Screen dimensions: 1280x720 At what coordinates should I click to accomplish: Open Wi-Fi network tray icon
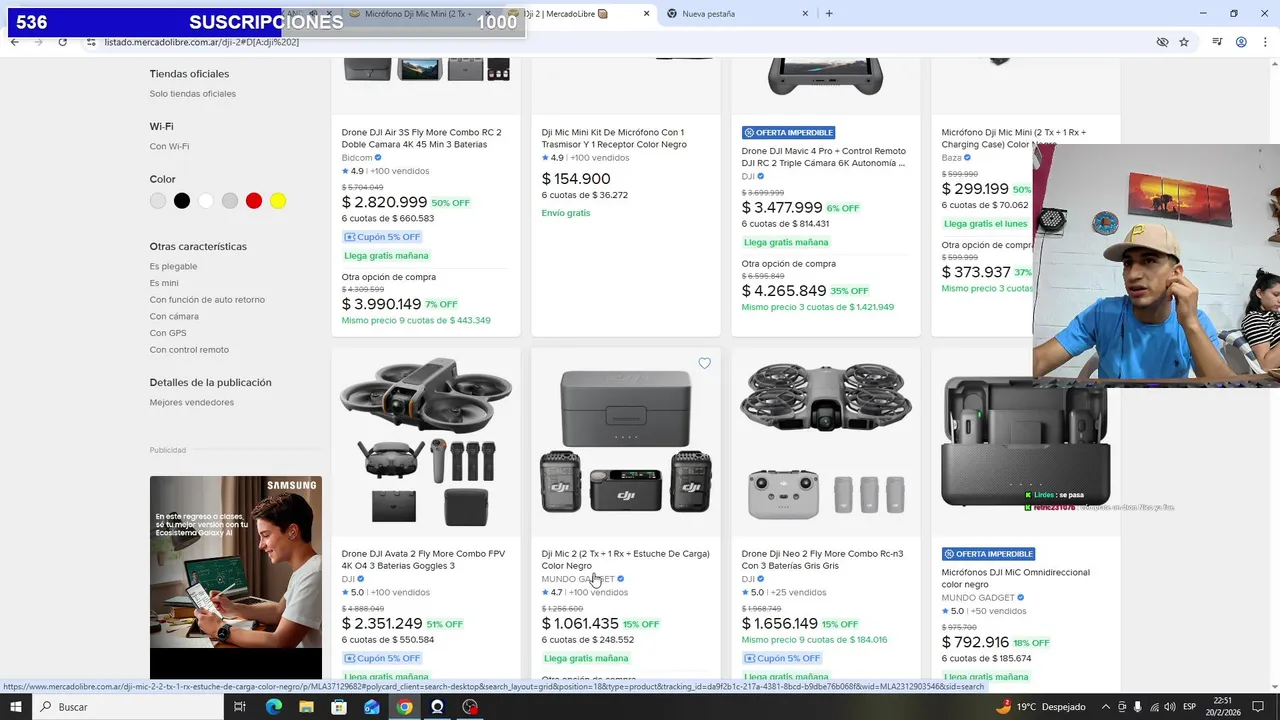[1154, 707]
